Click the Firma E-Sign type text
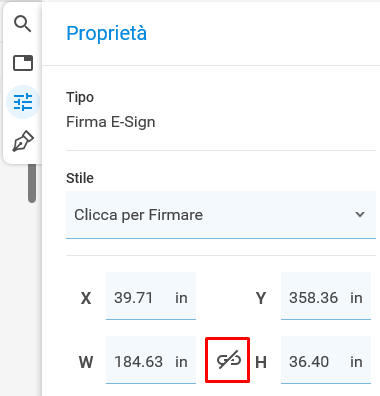 pyautogui.click(x=111, y=122)
